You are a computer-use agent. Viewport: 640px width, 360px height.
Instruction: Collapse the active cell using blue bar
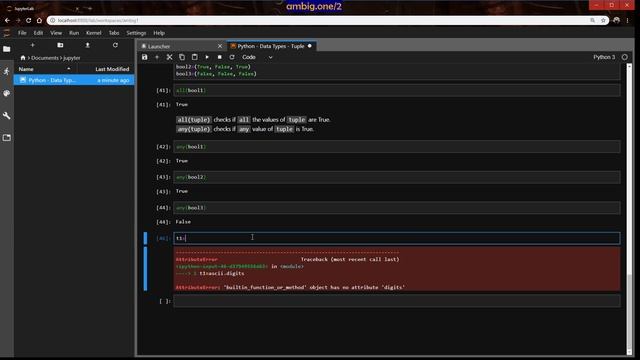tap(145, 238)
